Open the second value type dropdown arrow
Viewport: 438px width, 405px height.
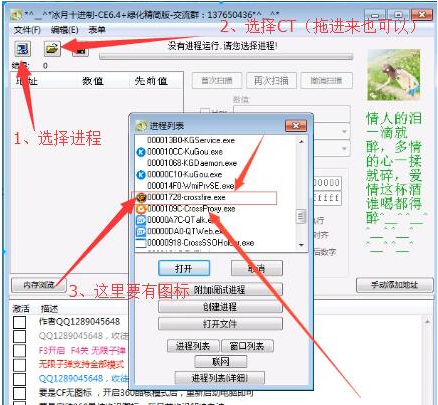point(345,148)
